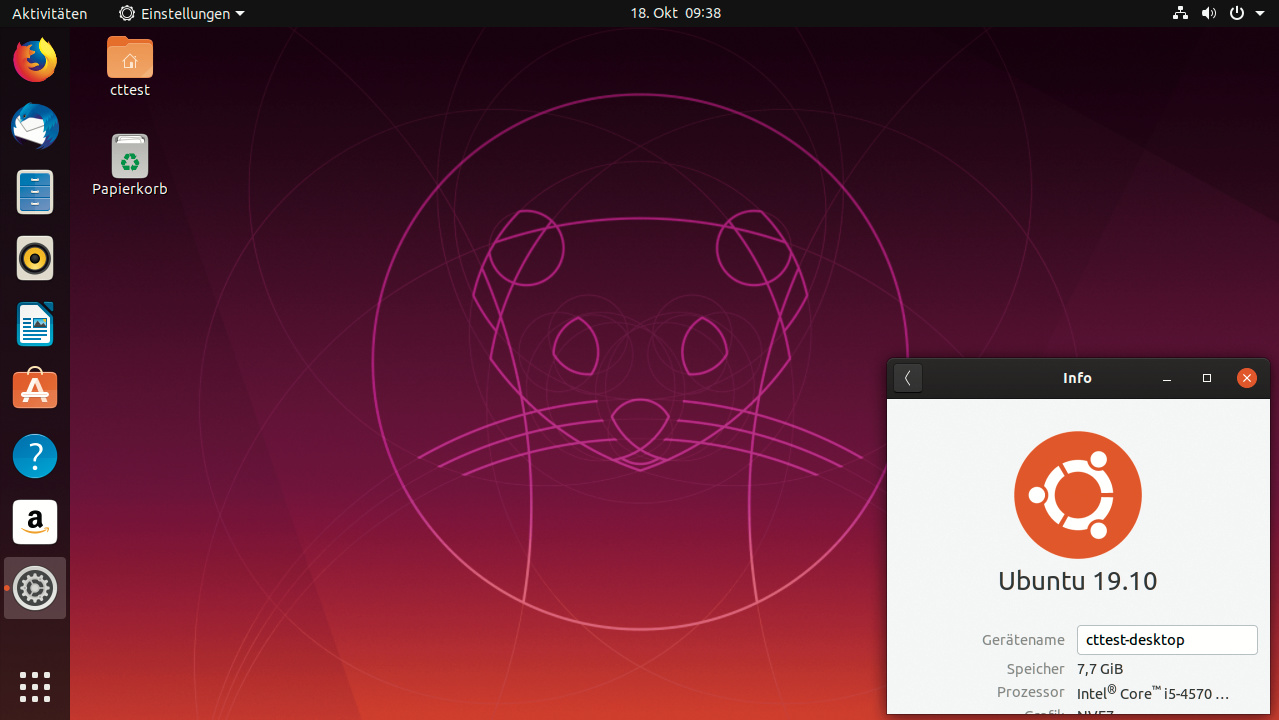Open the Papierkorb trash icon
Screen dimensions: 1279x720
tap(130, 166)
